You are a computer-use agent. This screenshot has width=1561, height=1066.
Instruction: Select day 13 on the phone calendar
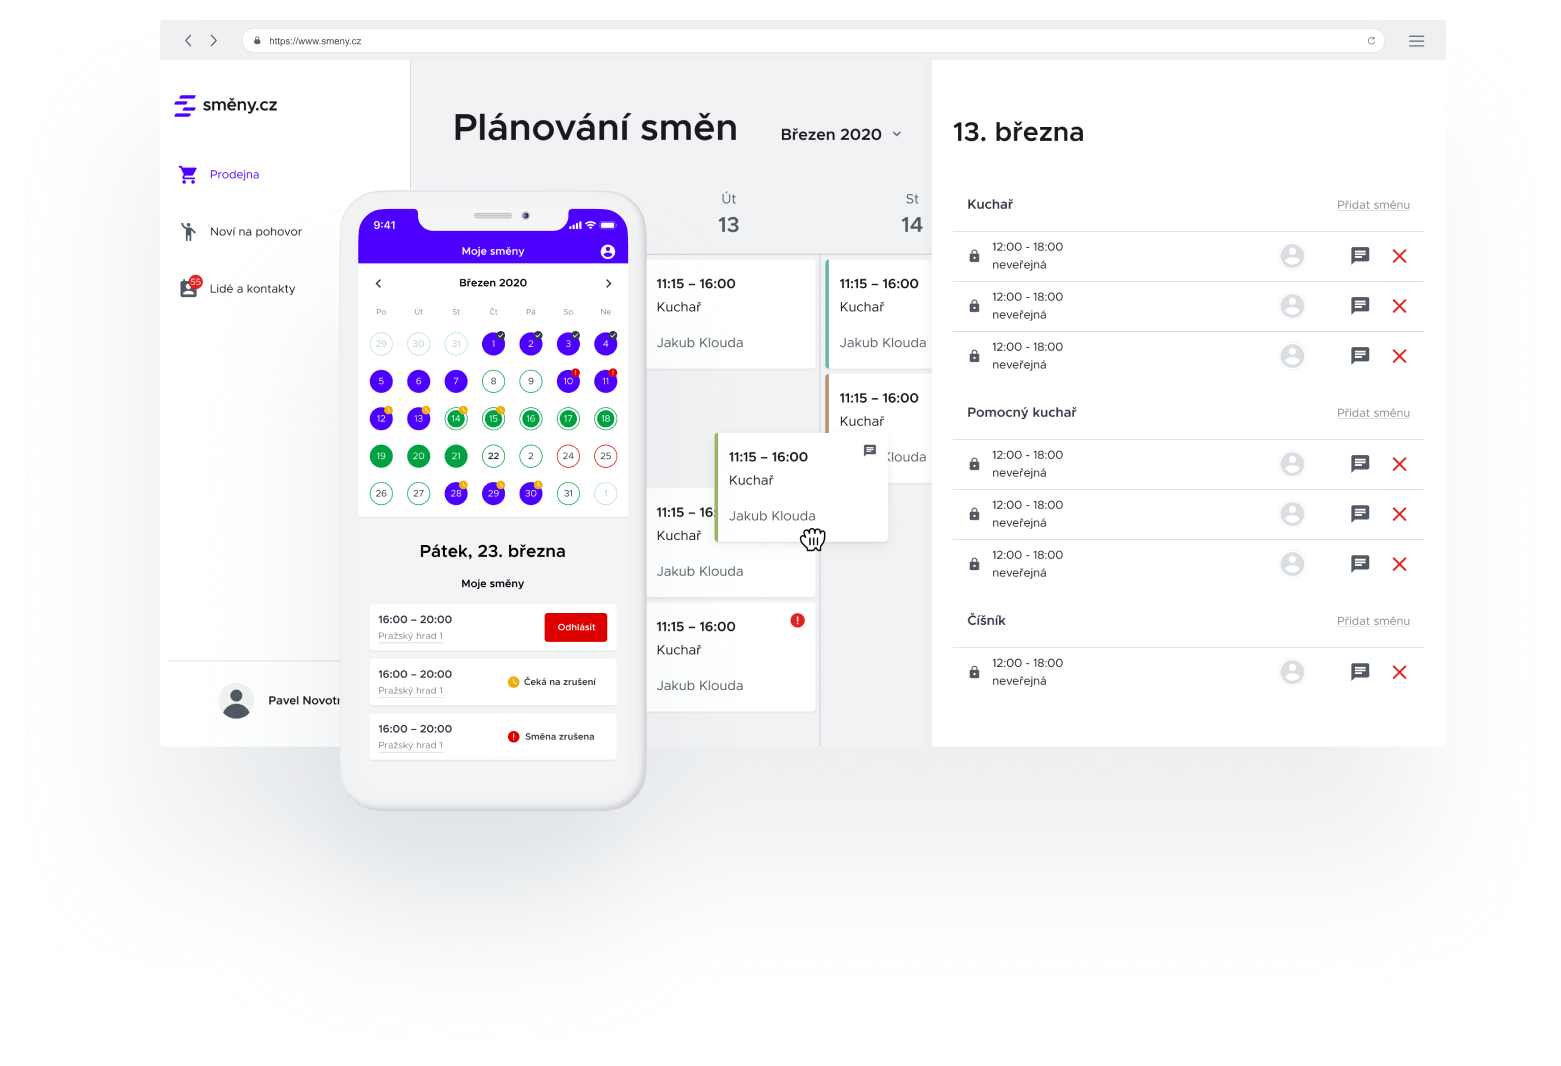tap(418, 418)
